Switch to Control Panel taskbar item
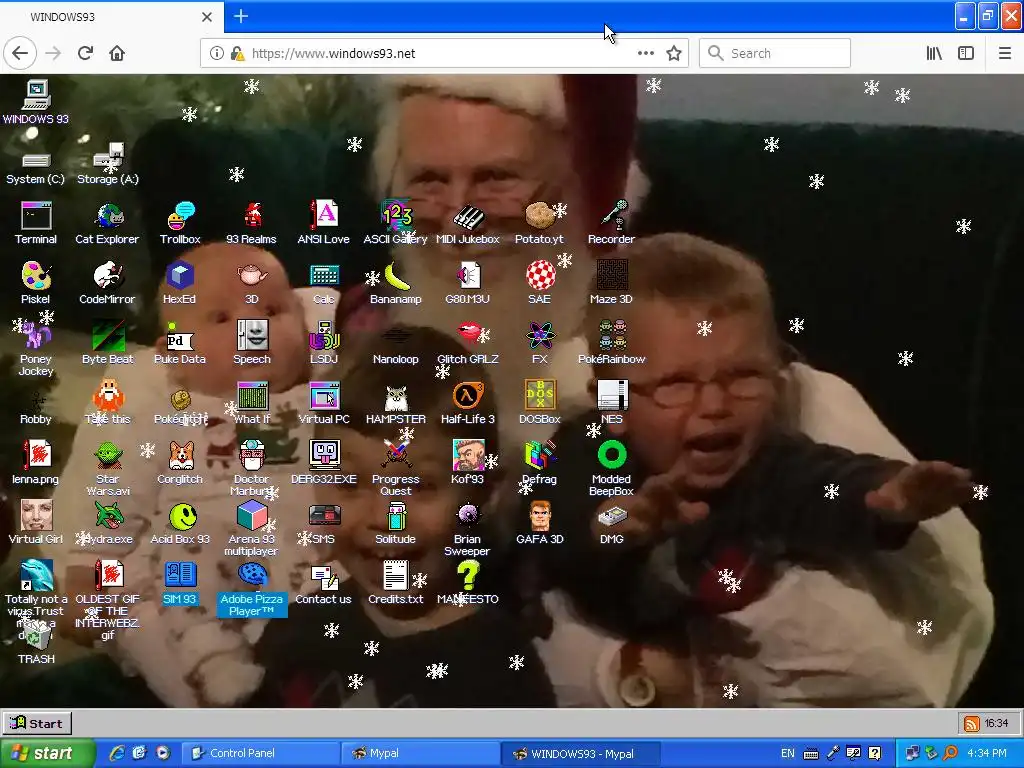The width and height of the screenshot is (1024, 768). pyautogui.click(x=260, y=753)
